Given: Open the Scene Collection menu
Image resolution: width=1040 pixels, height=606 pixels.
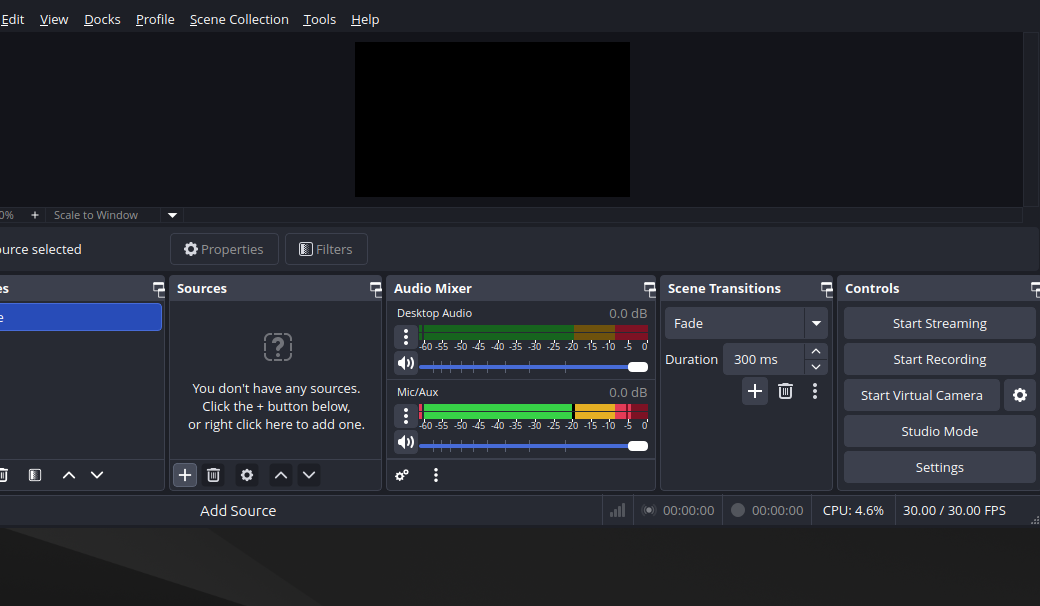Looking at the screenshot, I should click(x=239, y=19).
